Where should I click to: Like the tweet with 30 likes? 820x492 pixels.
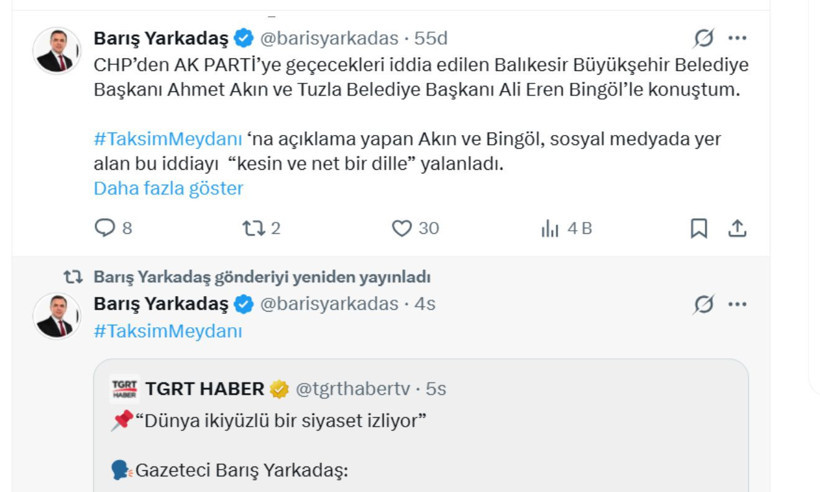tap(402, 228)
